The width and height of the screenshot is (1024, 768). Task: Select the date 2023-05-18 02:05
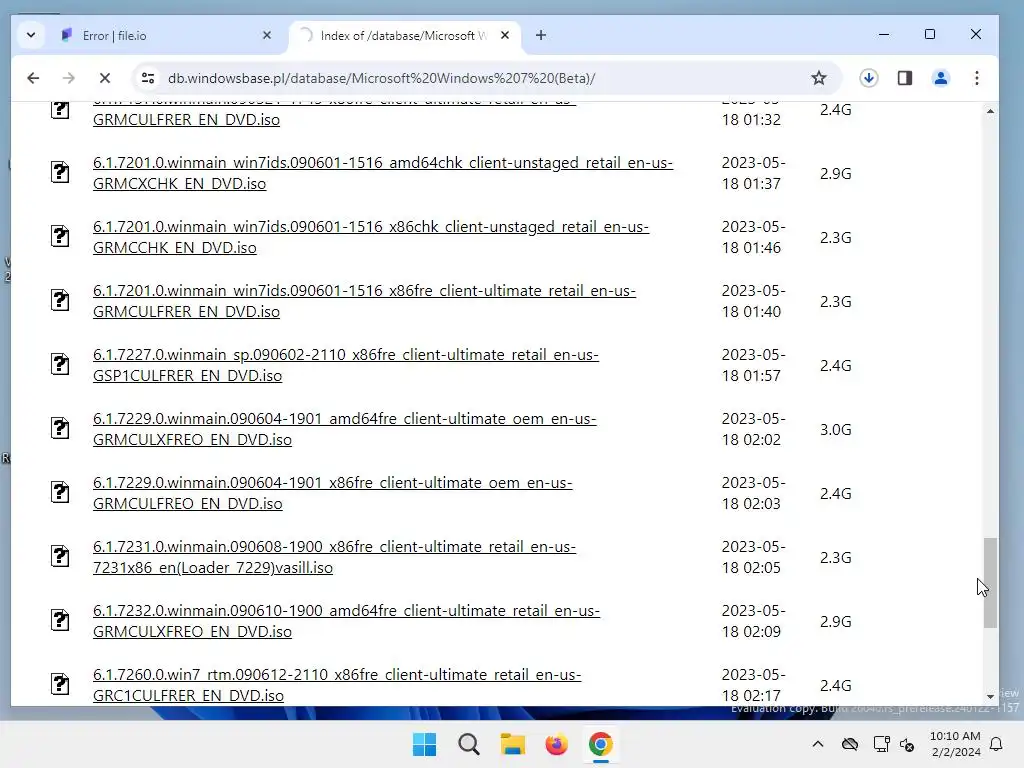[753, 557]
